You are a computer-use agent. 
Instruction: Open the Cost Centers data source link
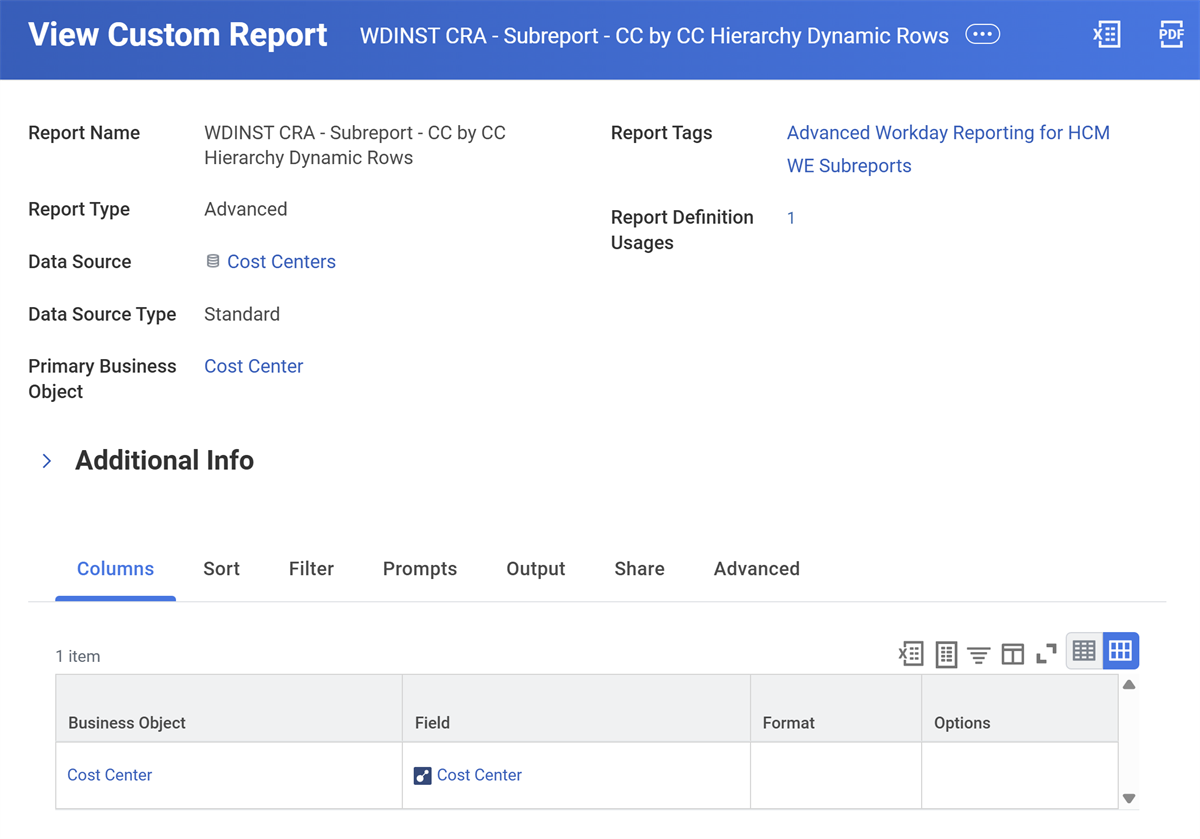click(x=281, y=262)
